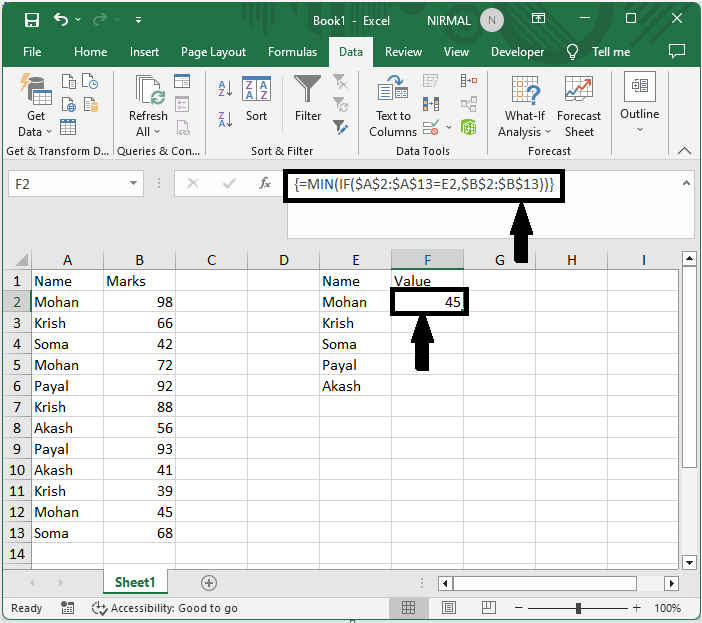Switch to Page Layout view

pyautogui.click(x=449, y=608)
